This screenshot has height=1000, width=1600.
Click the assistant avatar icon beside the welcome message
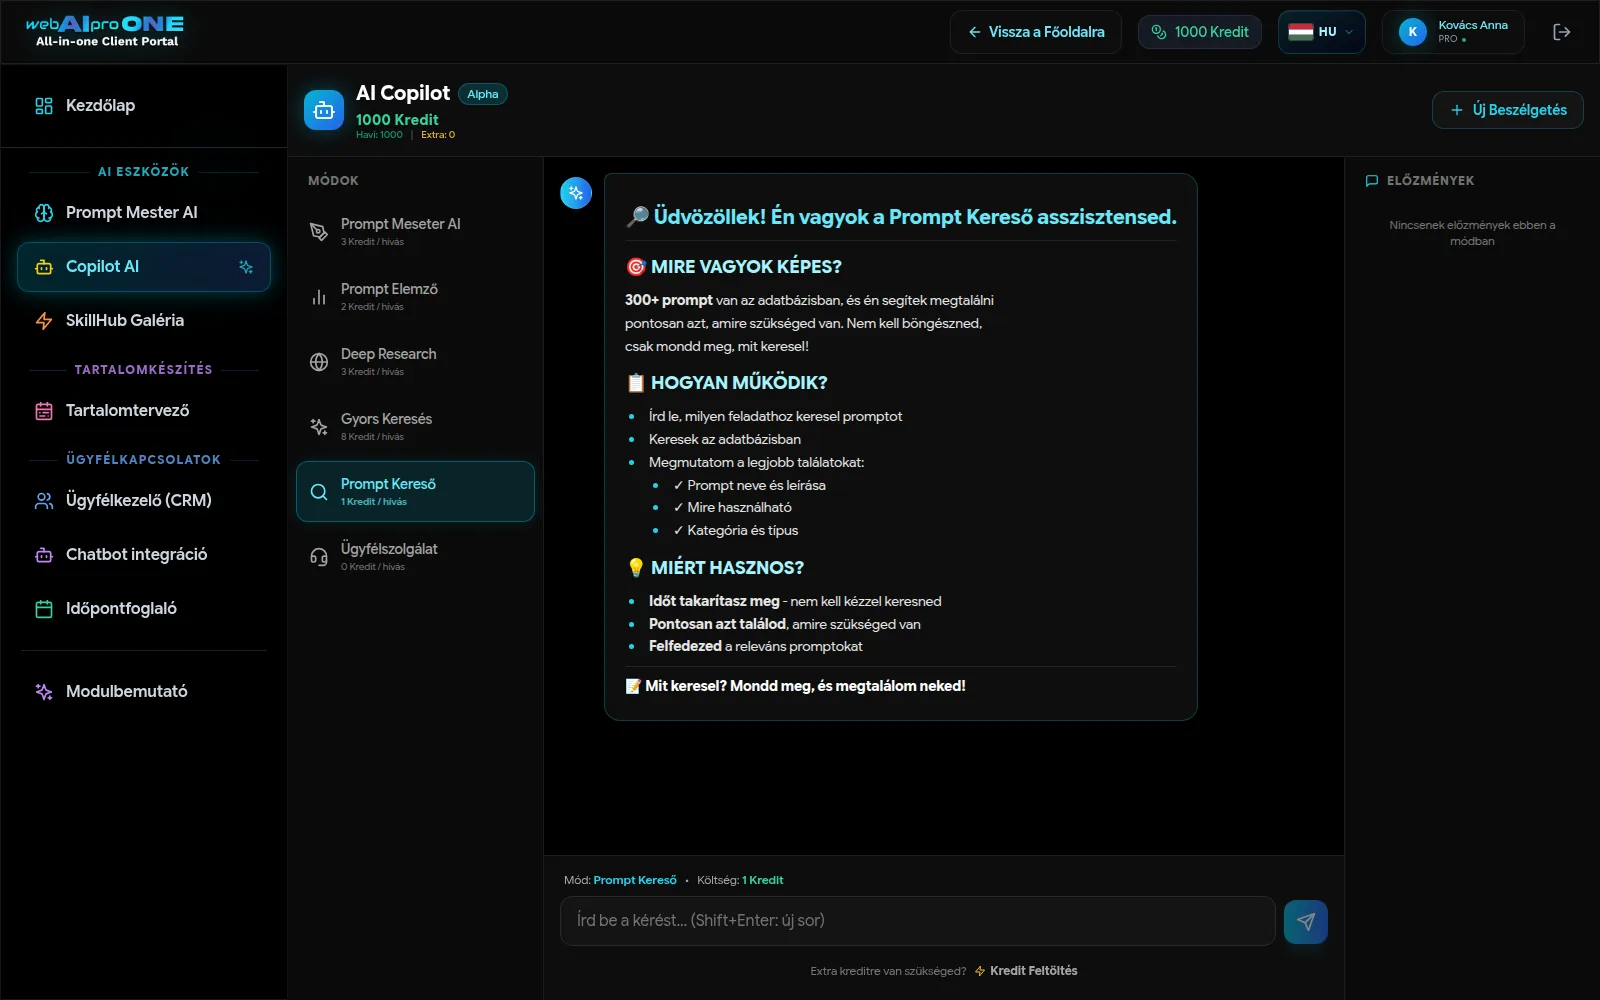[x=576, y=193]
